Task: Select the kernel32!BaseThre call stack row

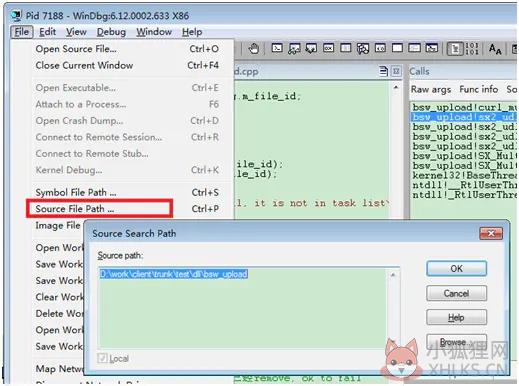Action: 464,175
